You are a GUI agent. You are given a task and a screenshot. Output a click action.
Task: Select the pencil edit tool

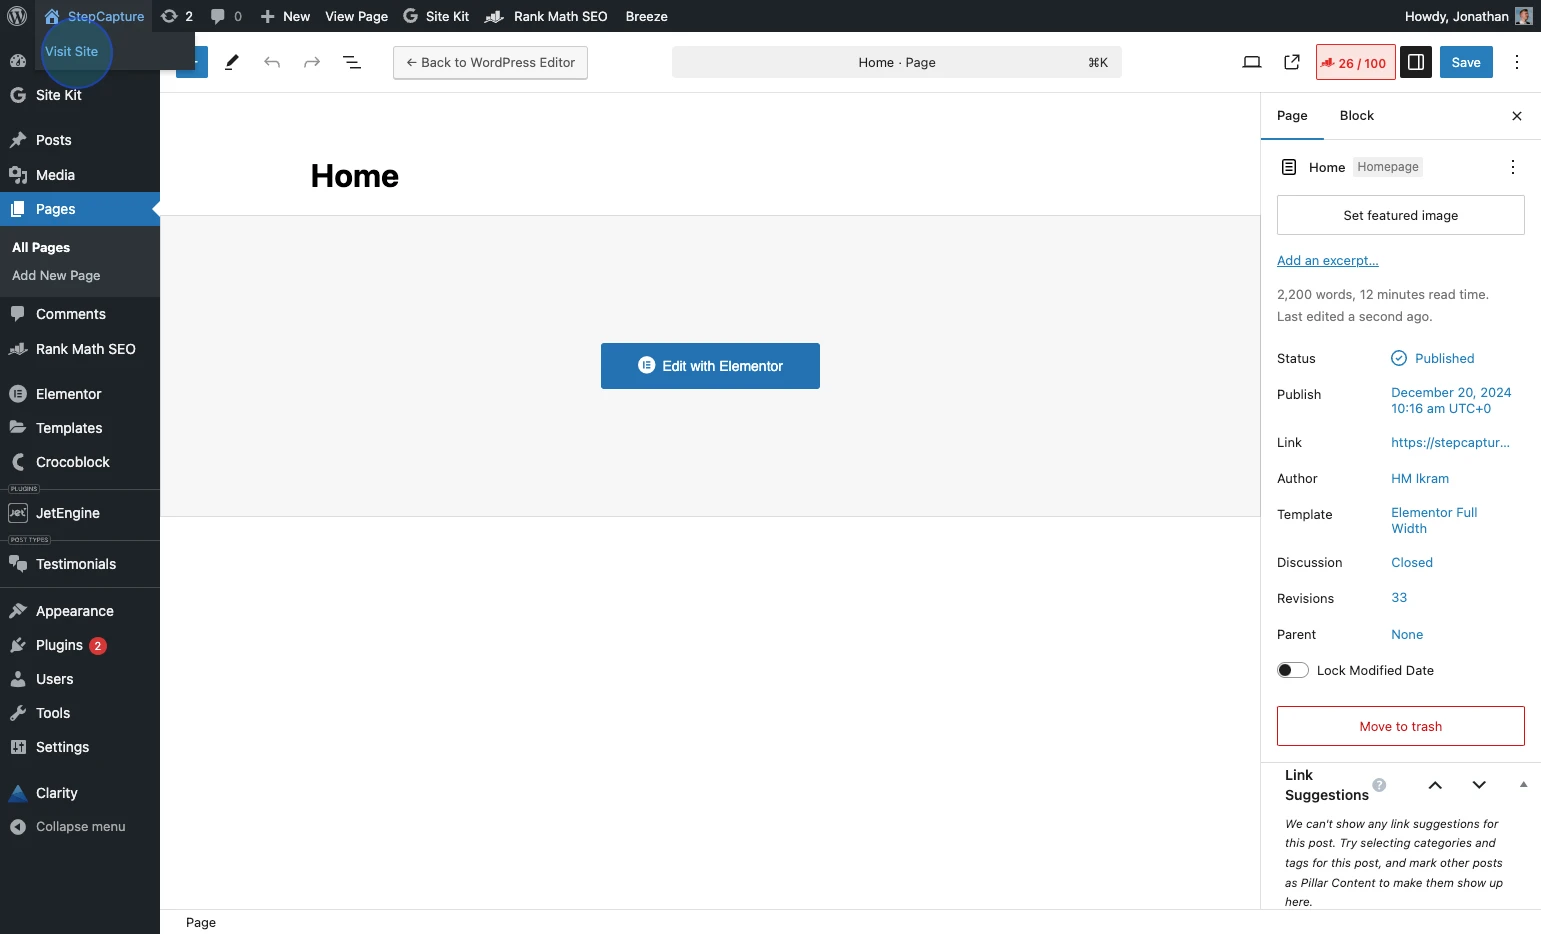[232, 62]
